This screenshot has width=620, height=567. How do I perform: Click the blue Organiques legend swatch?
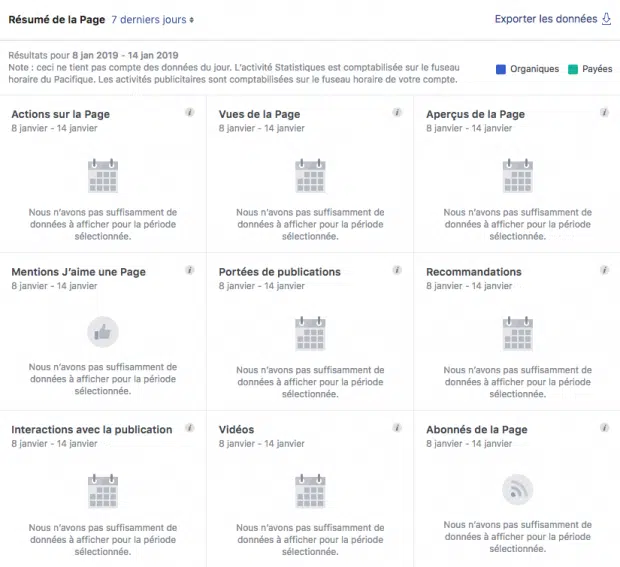(x=501, y=69)
